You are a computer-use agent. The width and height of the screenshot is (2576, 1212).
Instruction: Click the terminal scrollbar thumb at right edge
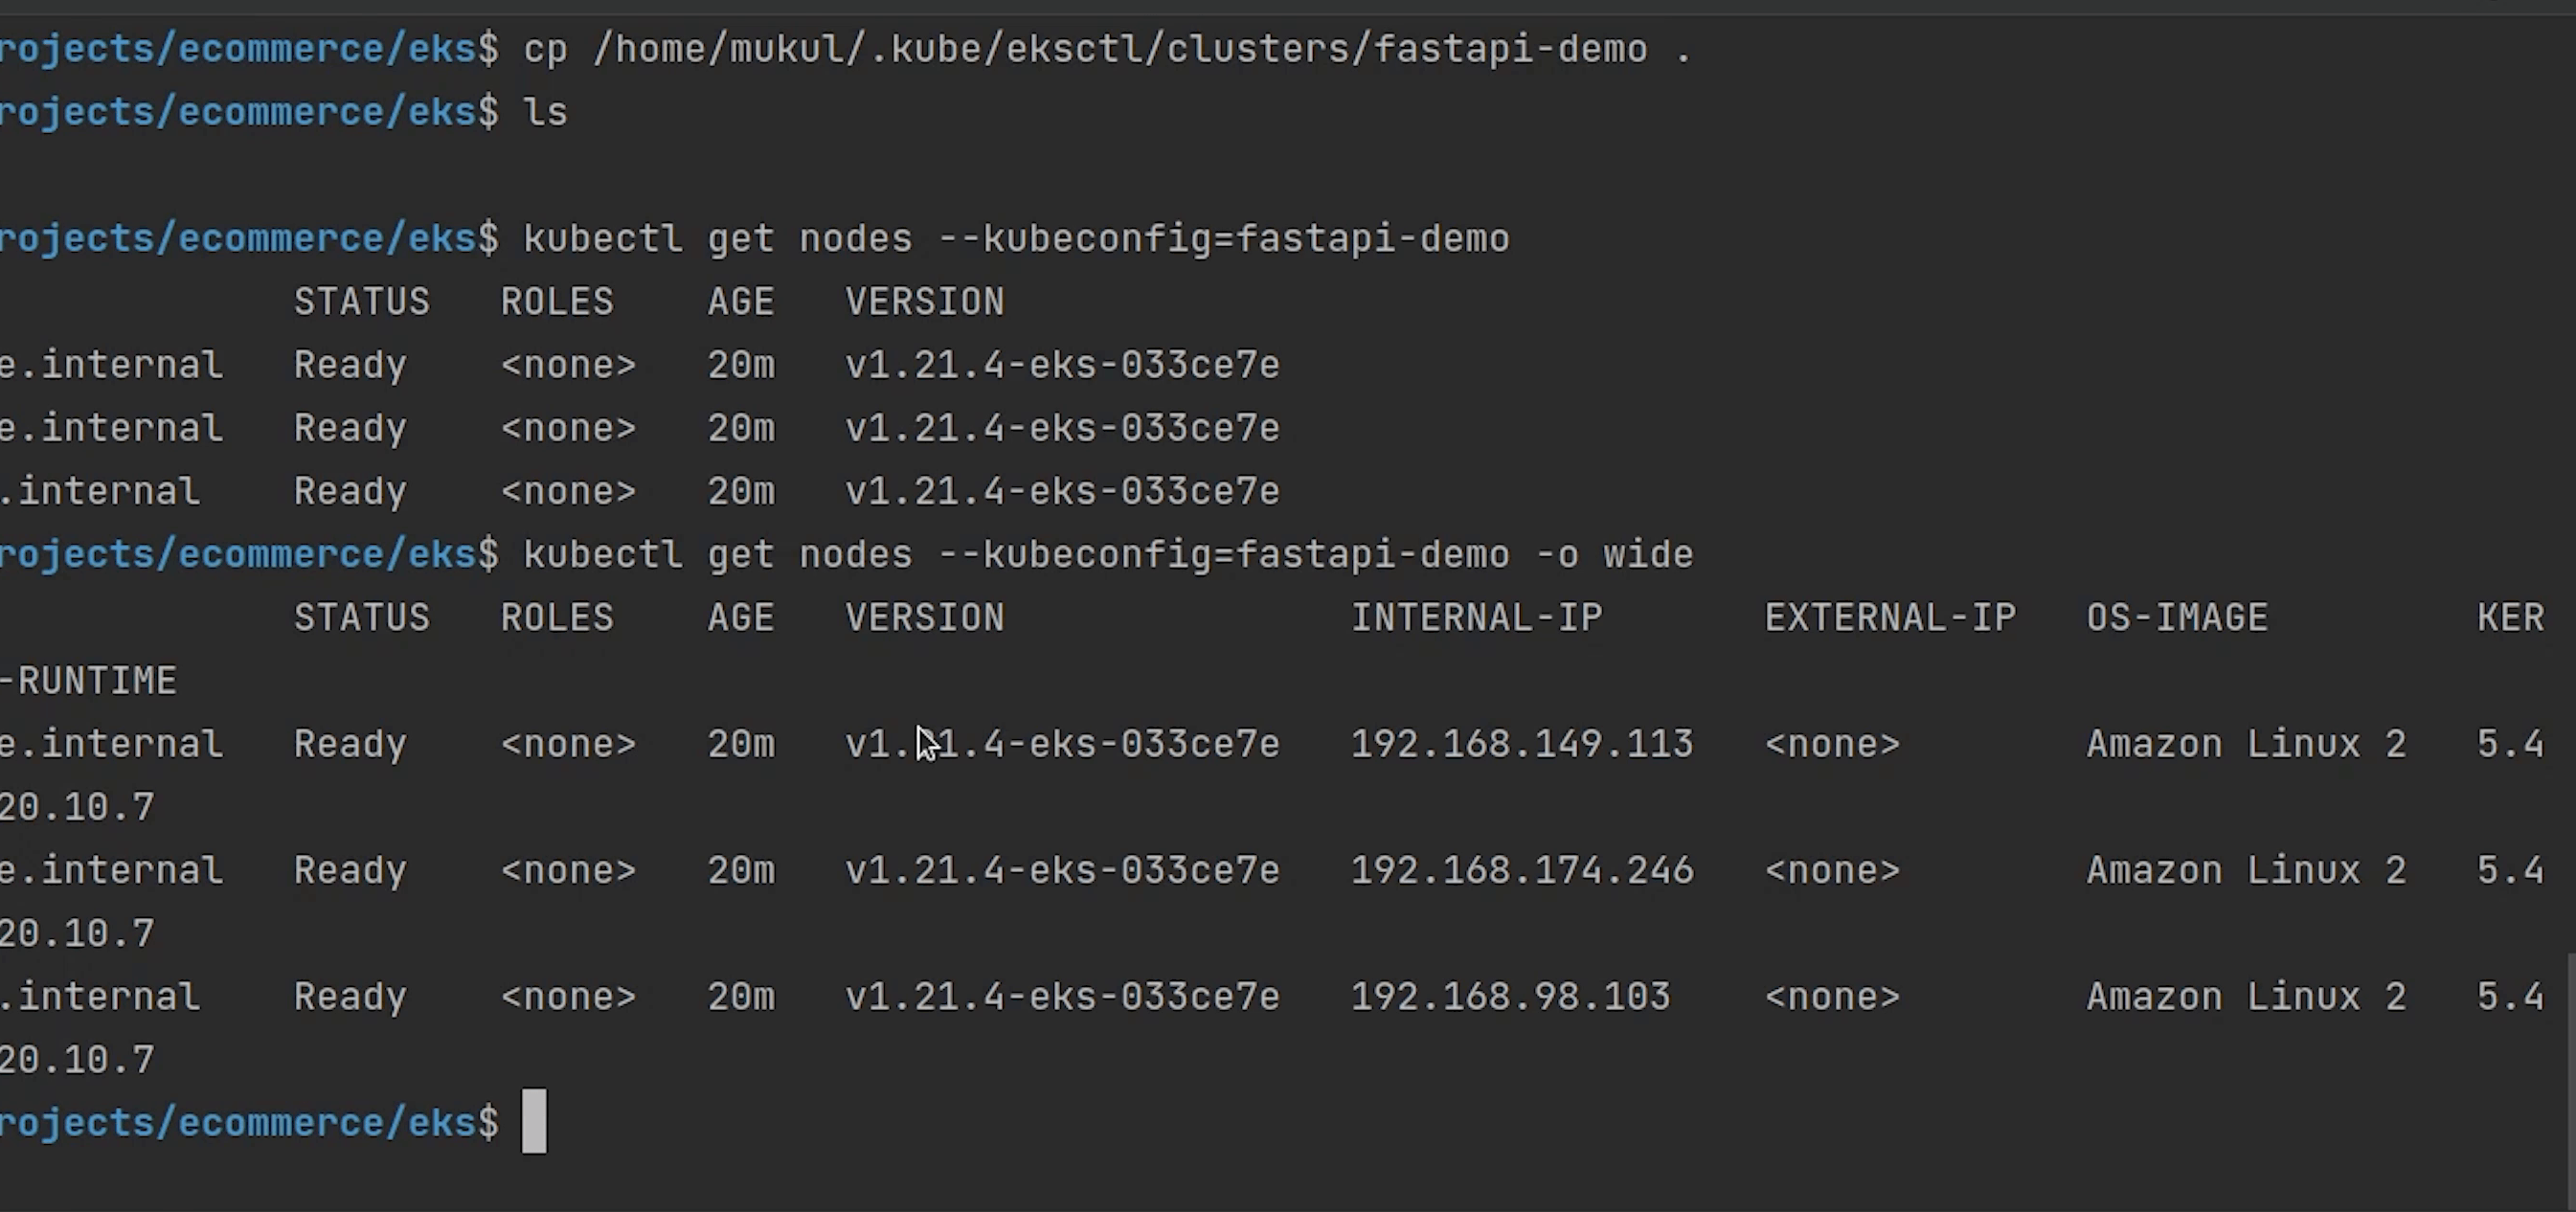(x=2570, y=1080)
